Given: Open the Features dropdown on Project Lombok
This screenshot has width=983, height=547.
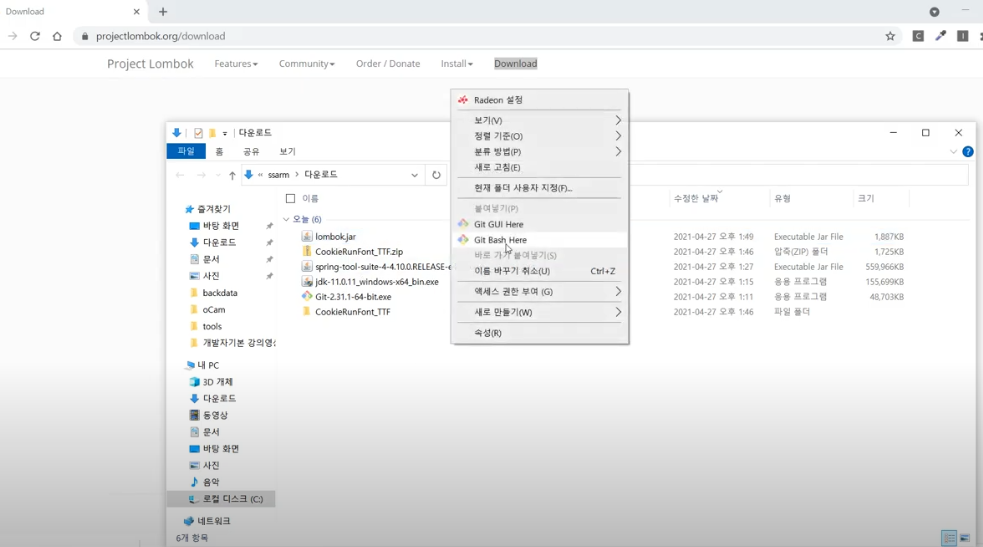Looking at the screenshot, I should pos(236,64).
